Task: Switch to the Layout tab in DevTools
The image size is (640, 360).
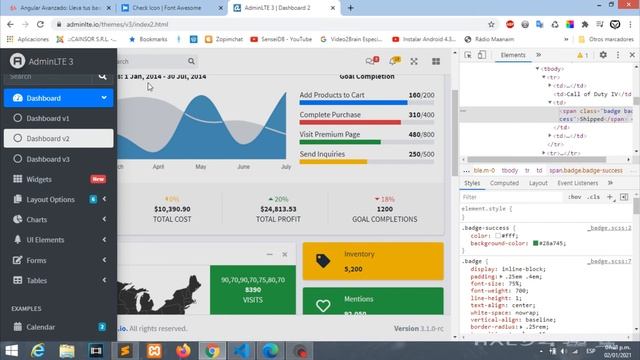Action: pyautogui.click(x=538, y=183)
